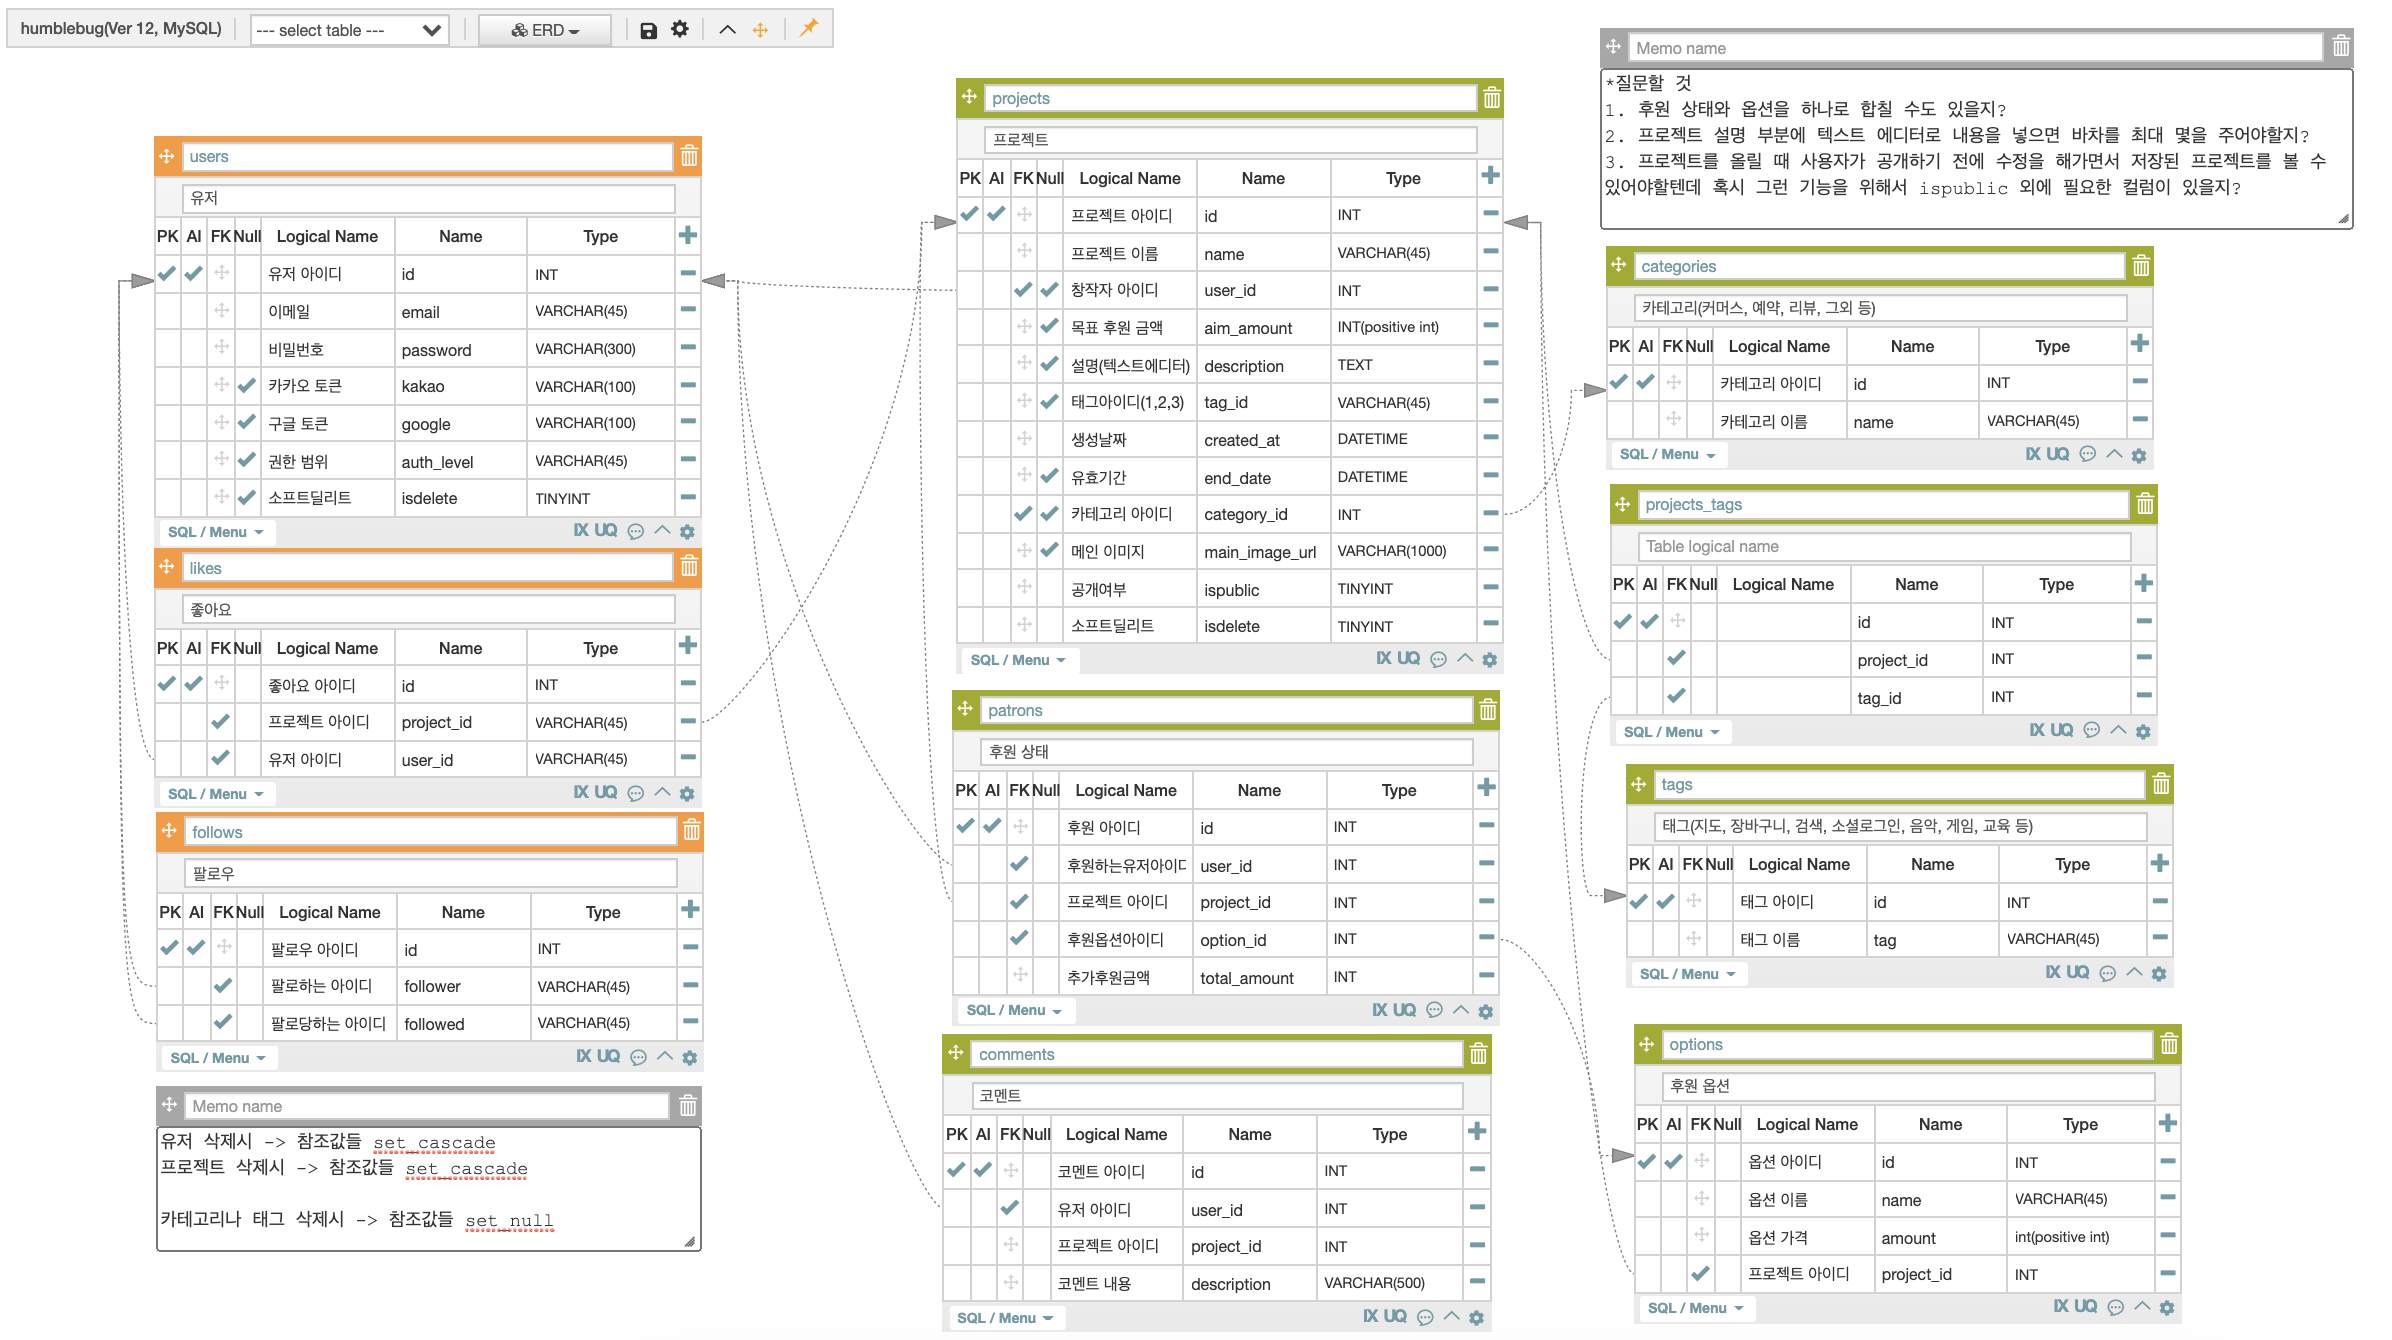
Task: Open SQL / Menu dropdown under tags table
Action: pos(1688,974)
